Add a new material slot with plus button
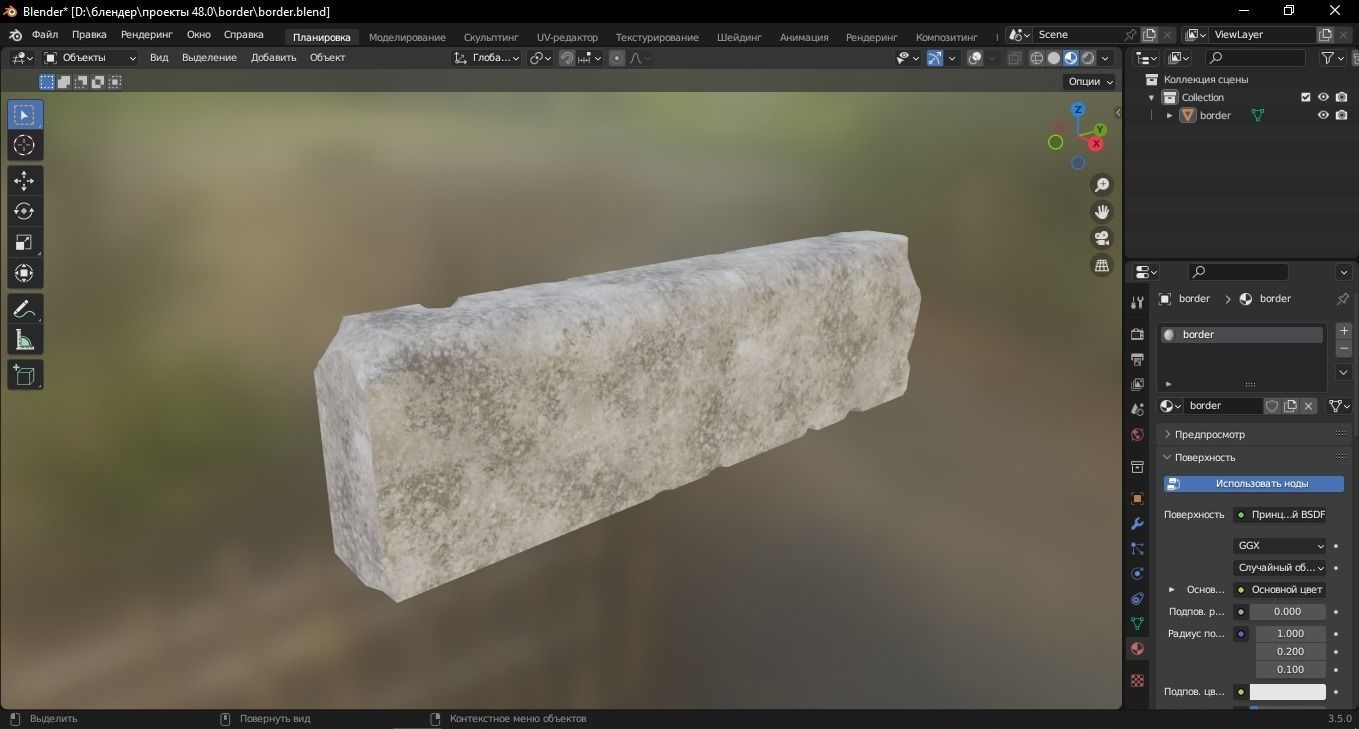1359x729 pixels. (1343, 331)
